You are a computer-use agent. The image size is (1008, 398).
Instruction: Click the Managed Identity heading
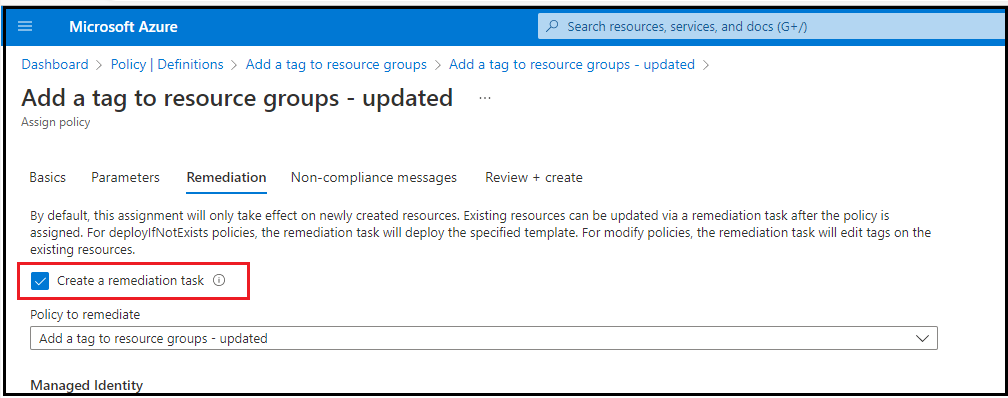pyautogui.click(x=86, y=385)
